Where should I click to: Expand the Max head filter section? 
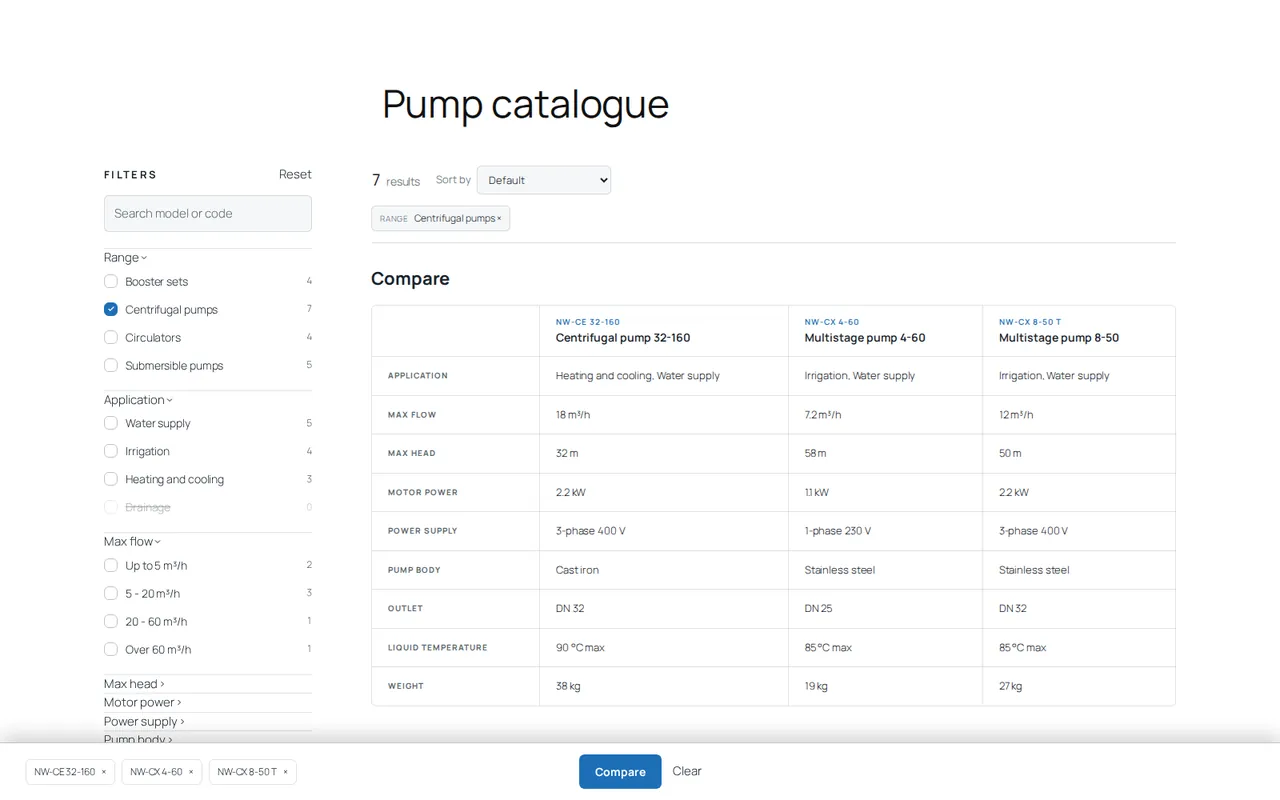click(134, 684)
